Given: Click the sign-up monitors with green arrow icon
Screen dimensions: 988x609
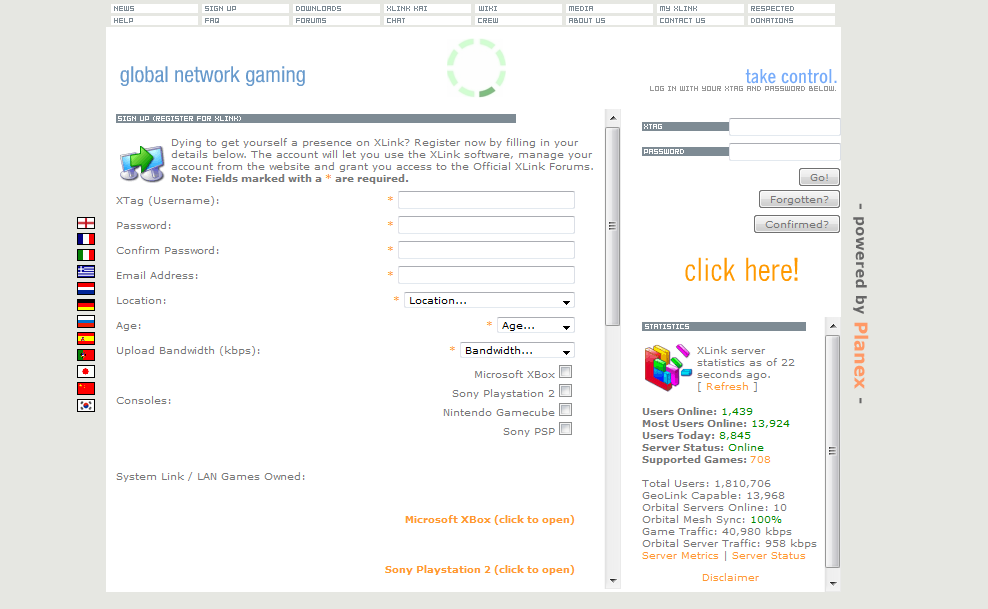Looking at the screenshot, I should [x=142, y=162].
